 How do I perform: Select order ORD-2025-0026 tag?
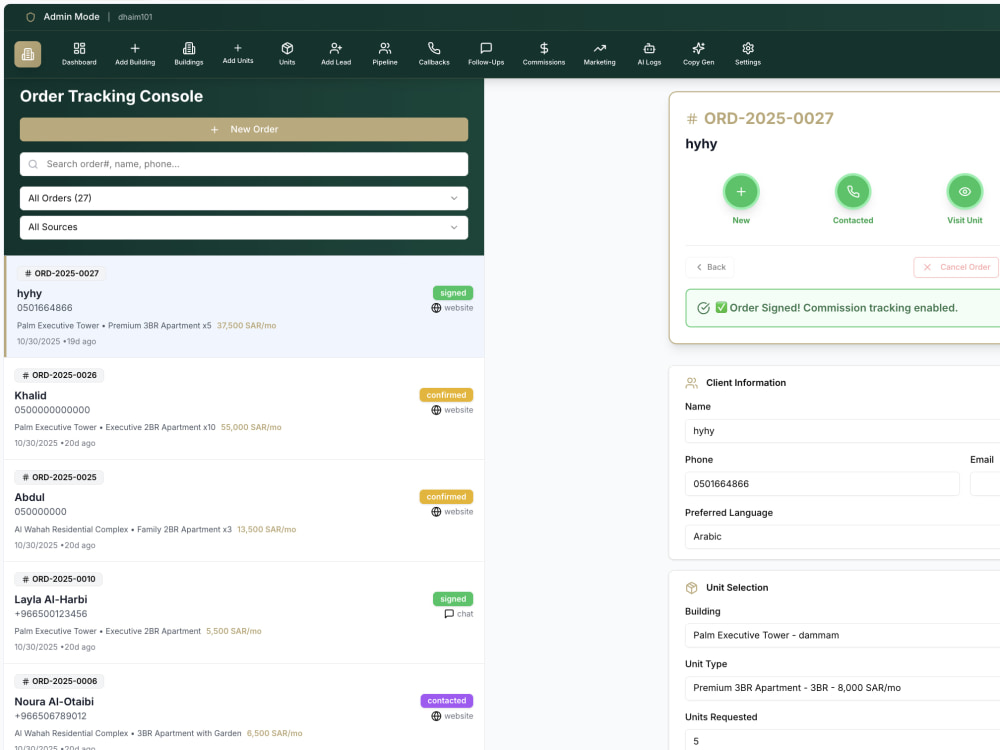pyautogui.click(x=59, y=375)
